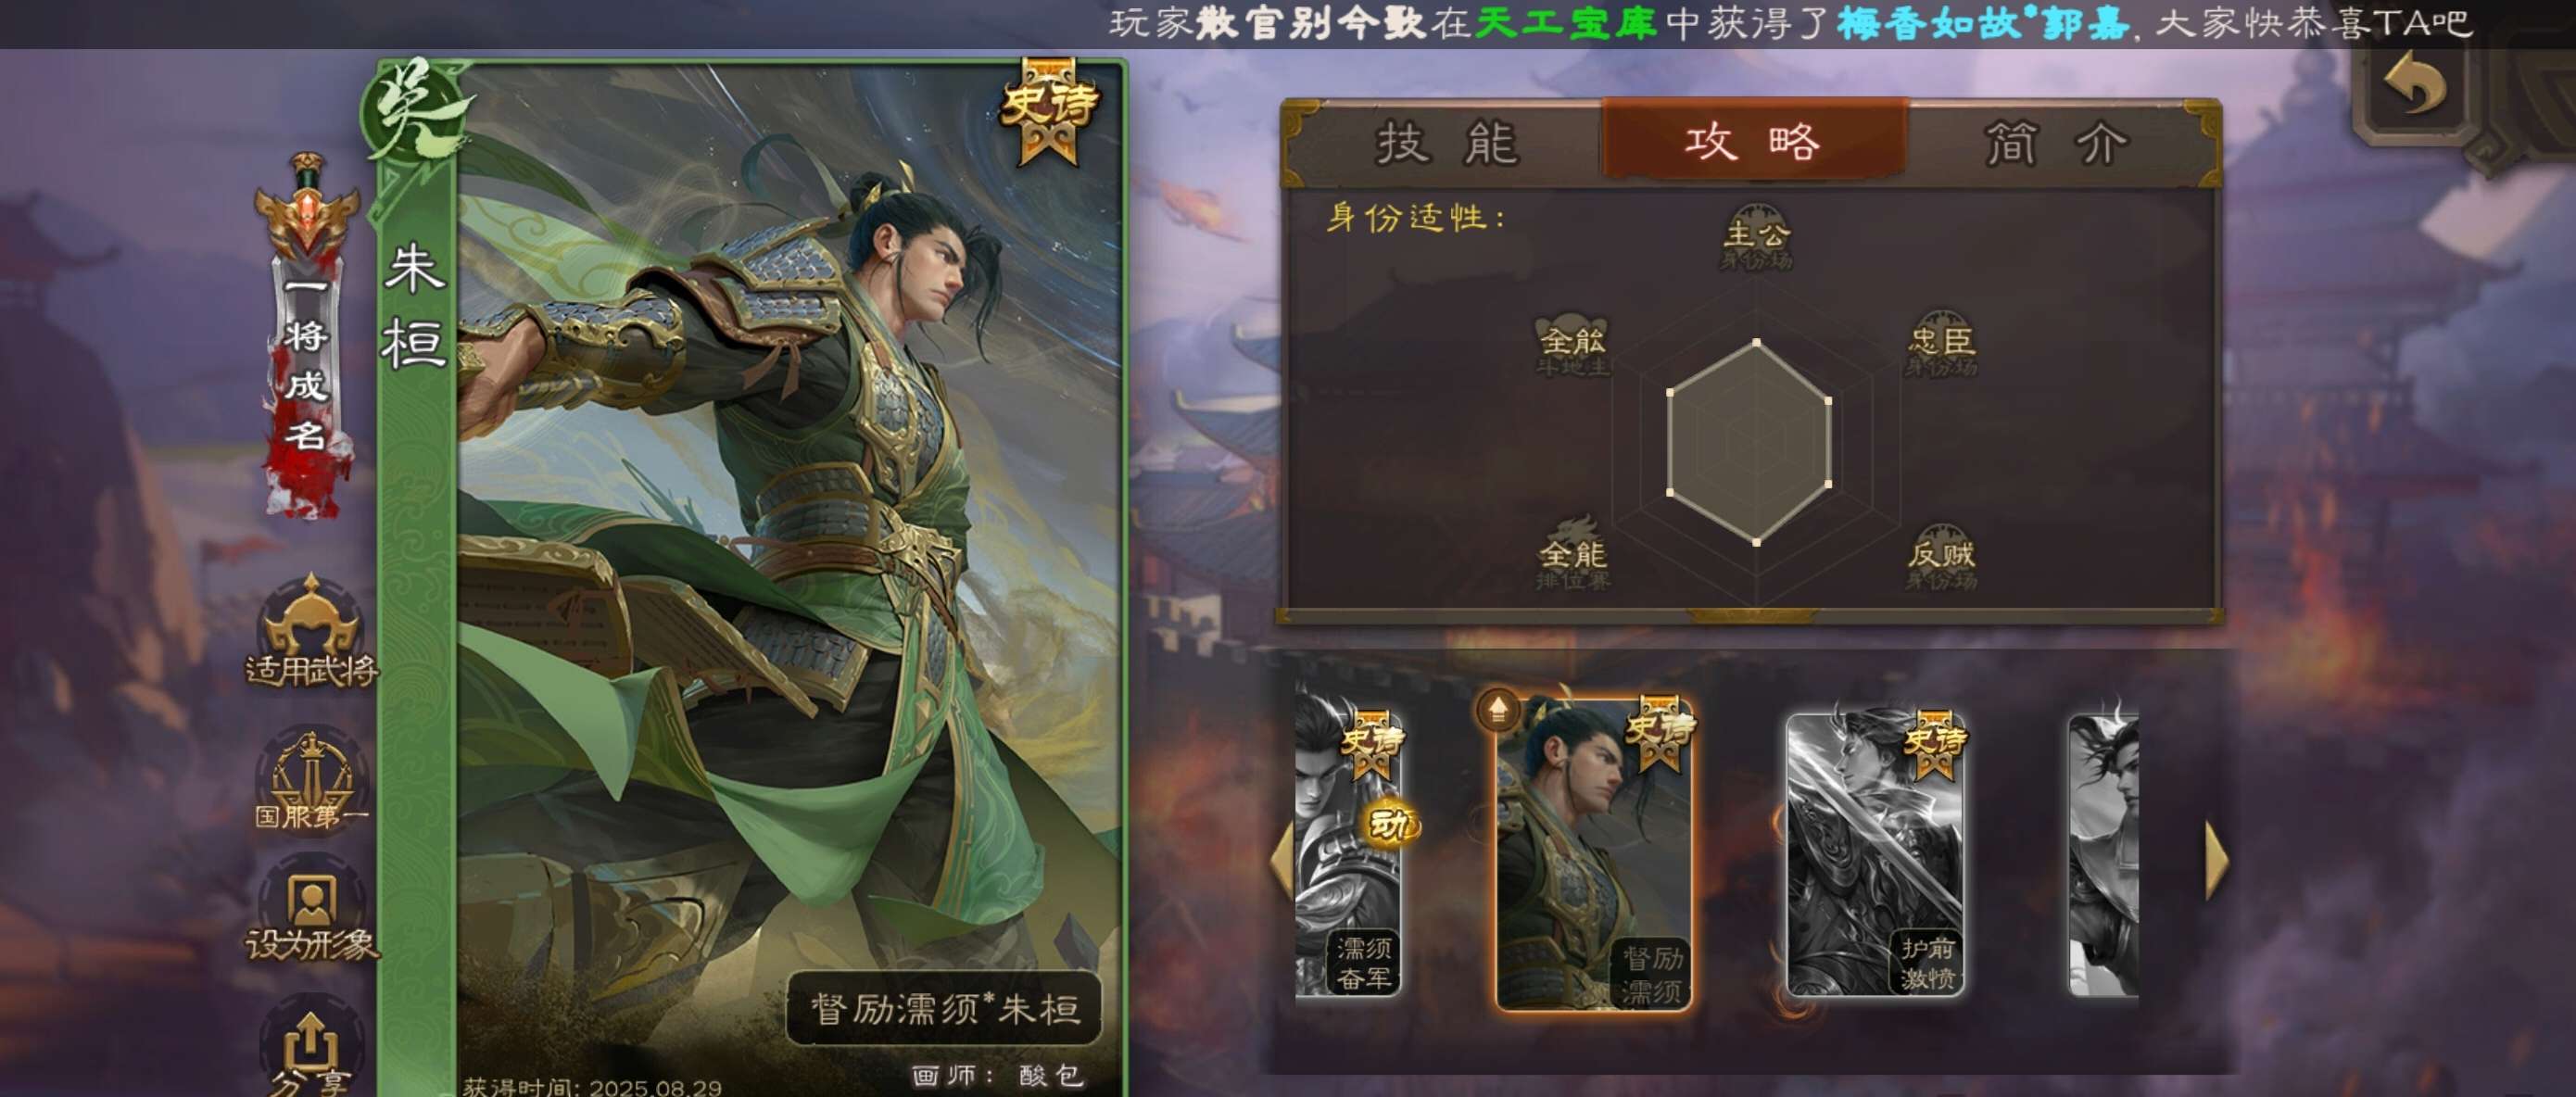Click the back arrow return icon
This screenshot has width=2576, height=1097.
coord(2415,85)
